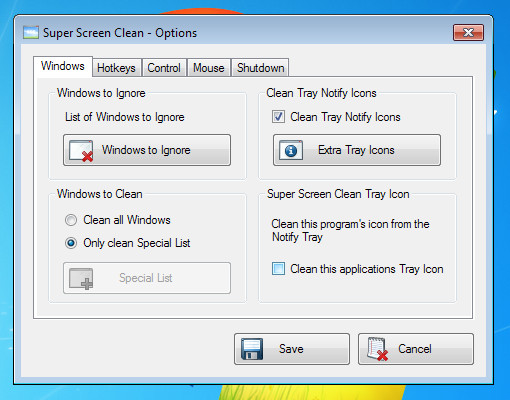This screenshot has height=400, width=510.
Task: Close the Options window
Action: click(468, 32)
